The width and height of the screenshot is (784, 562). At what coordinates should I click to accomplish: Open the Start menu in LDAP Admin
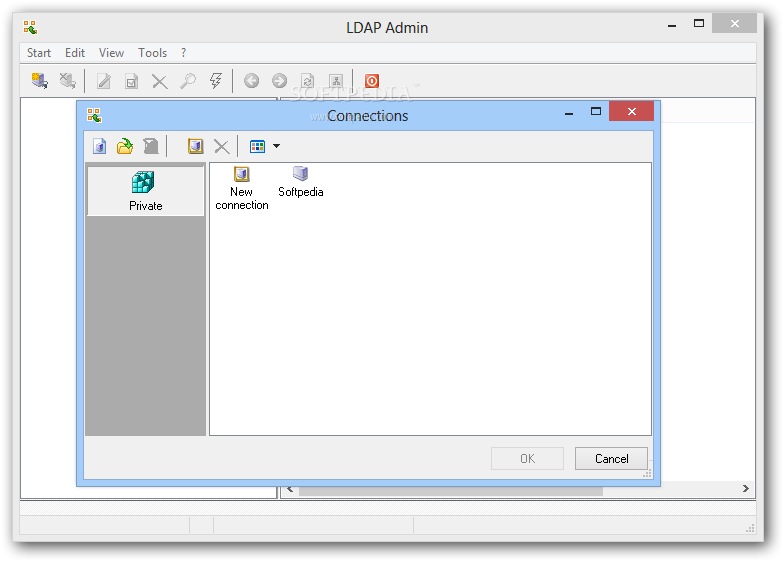[39, 53]
